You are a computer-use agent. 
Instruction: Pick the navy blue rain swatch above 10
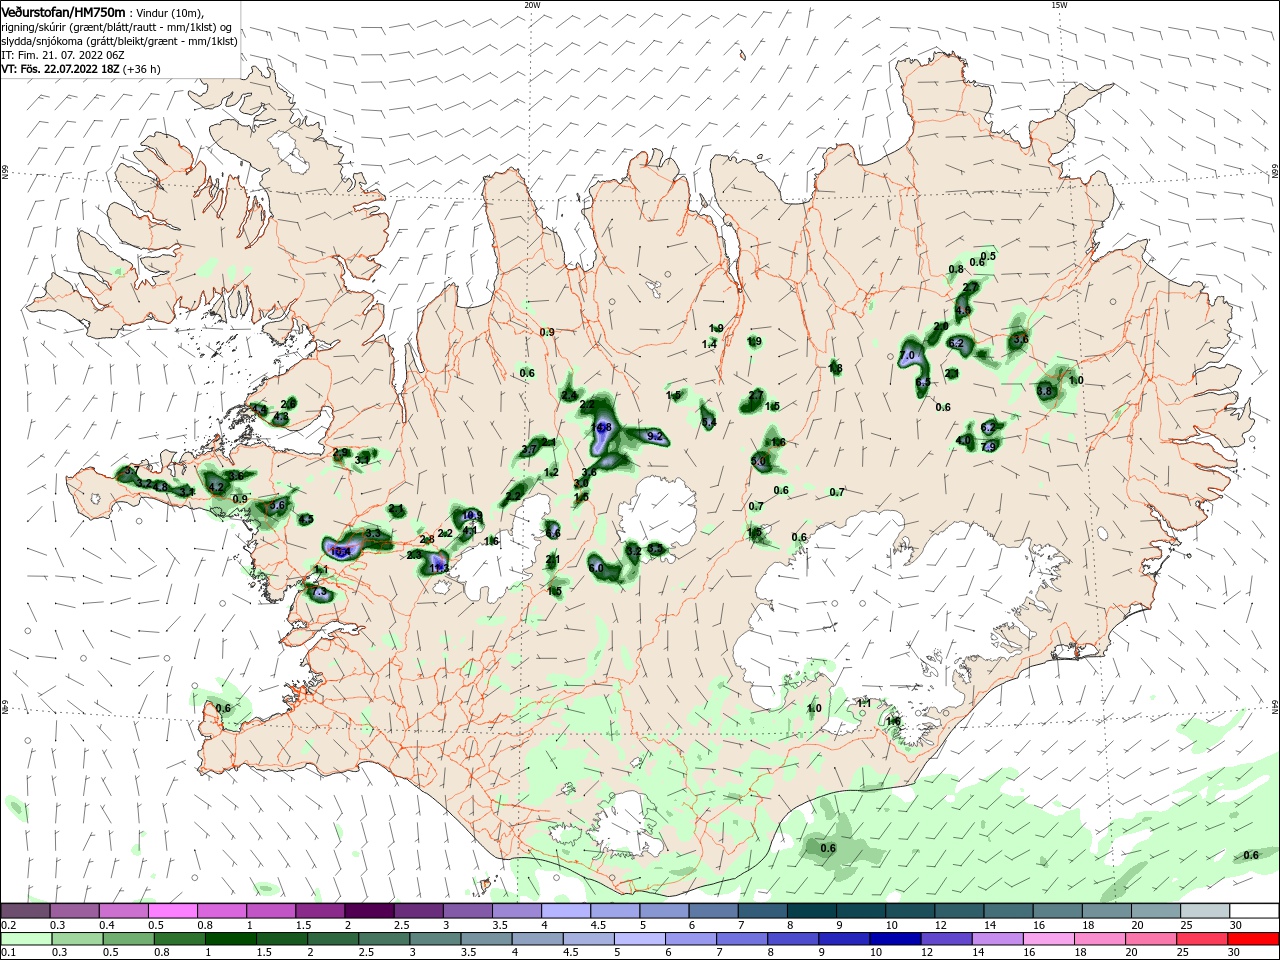coord(893,939)
